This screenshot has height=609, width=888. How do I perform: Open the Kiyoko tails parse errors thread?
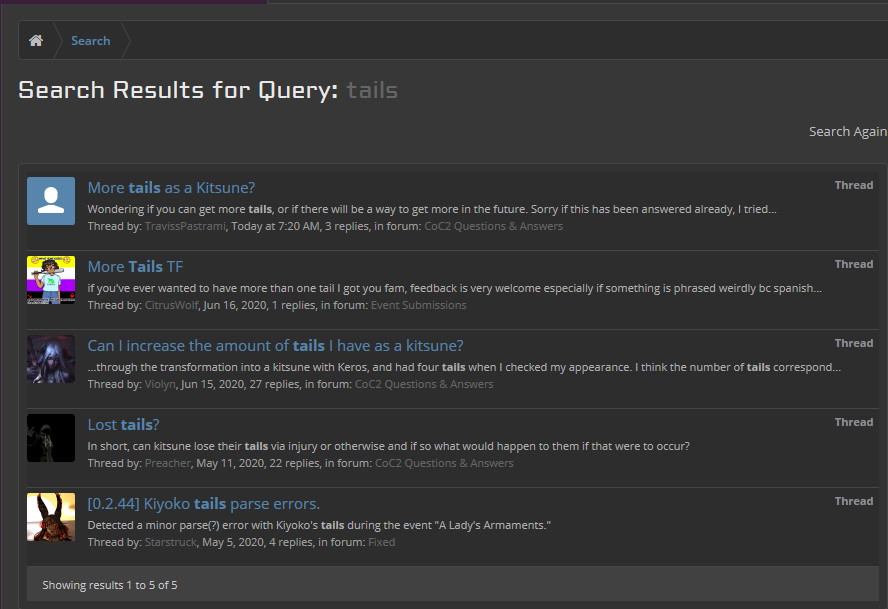pyautogui.click(x=203, y=503)
